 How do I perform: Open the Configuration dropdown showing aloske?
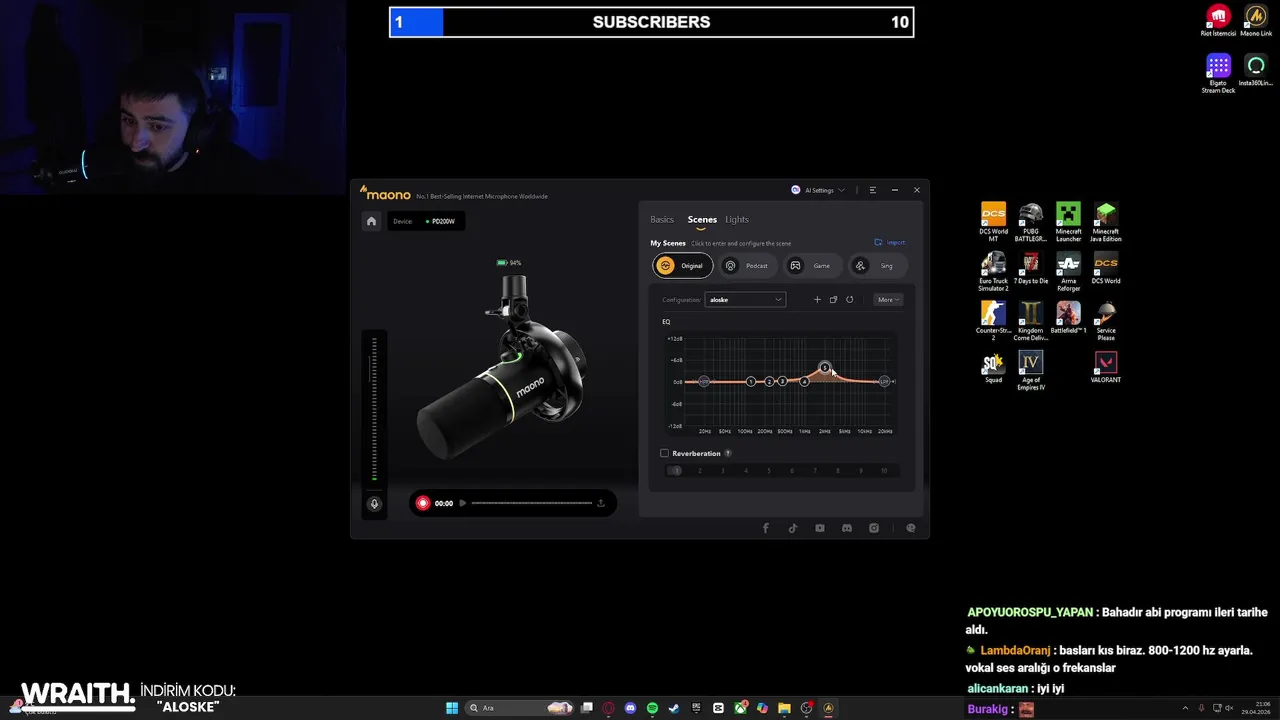745,299
